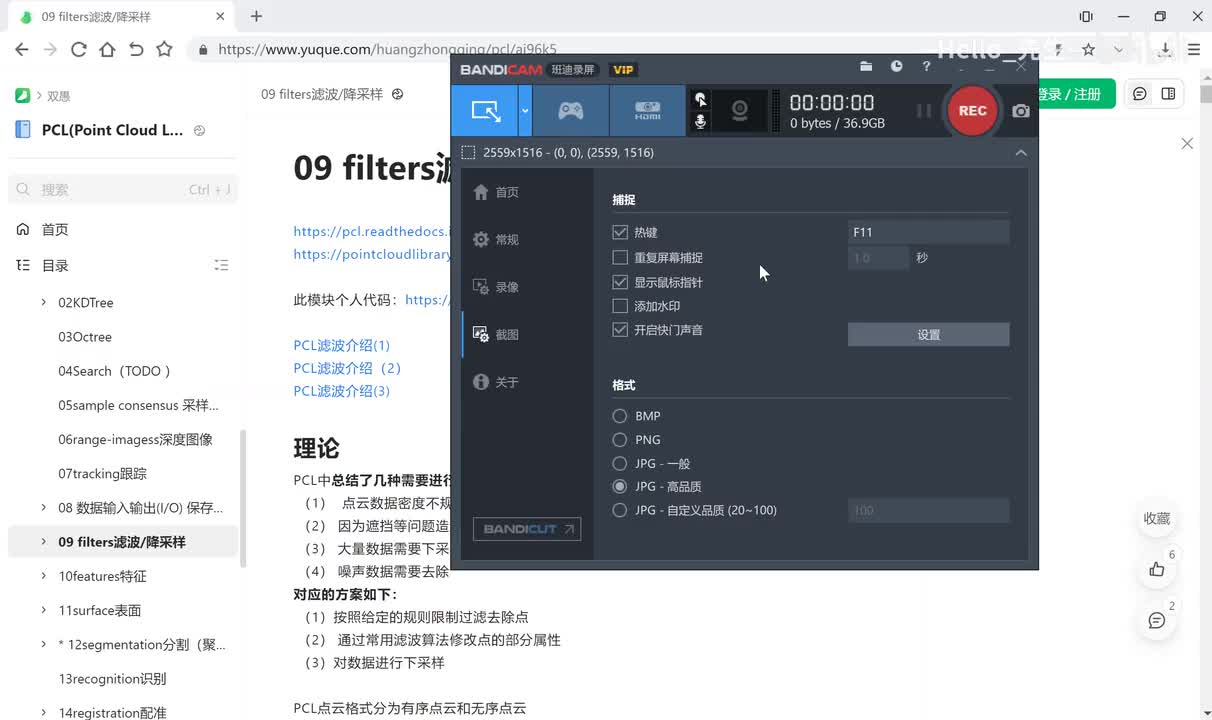Select JPG - 高品质 radio button

click(620, 487)
